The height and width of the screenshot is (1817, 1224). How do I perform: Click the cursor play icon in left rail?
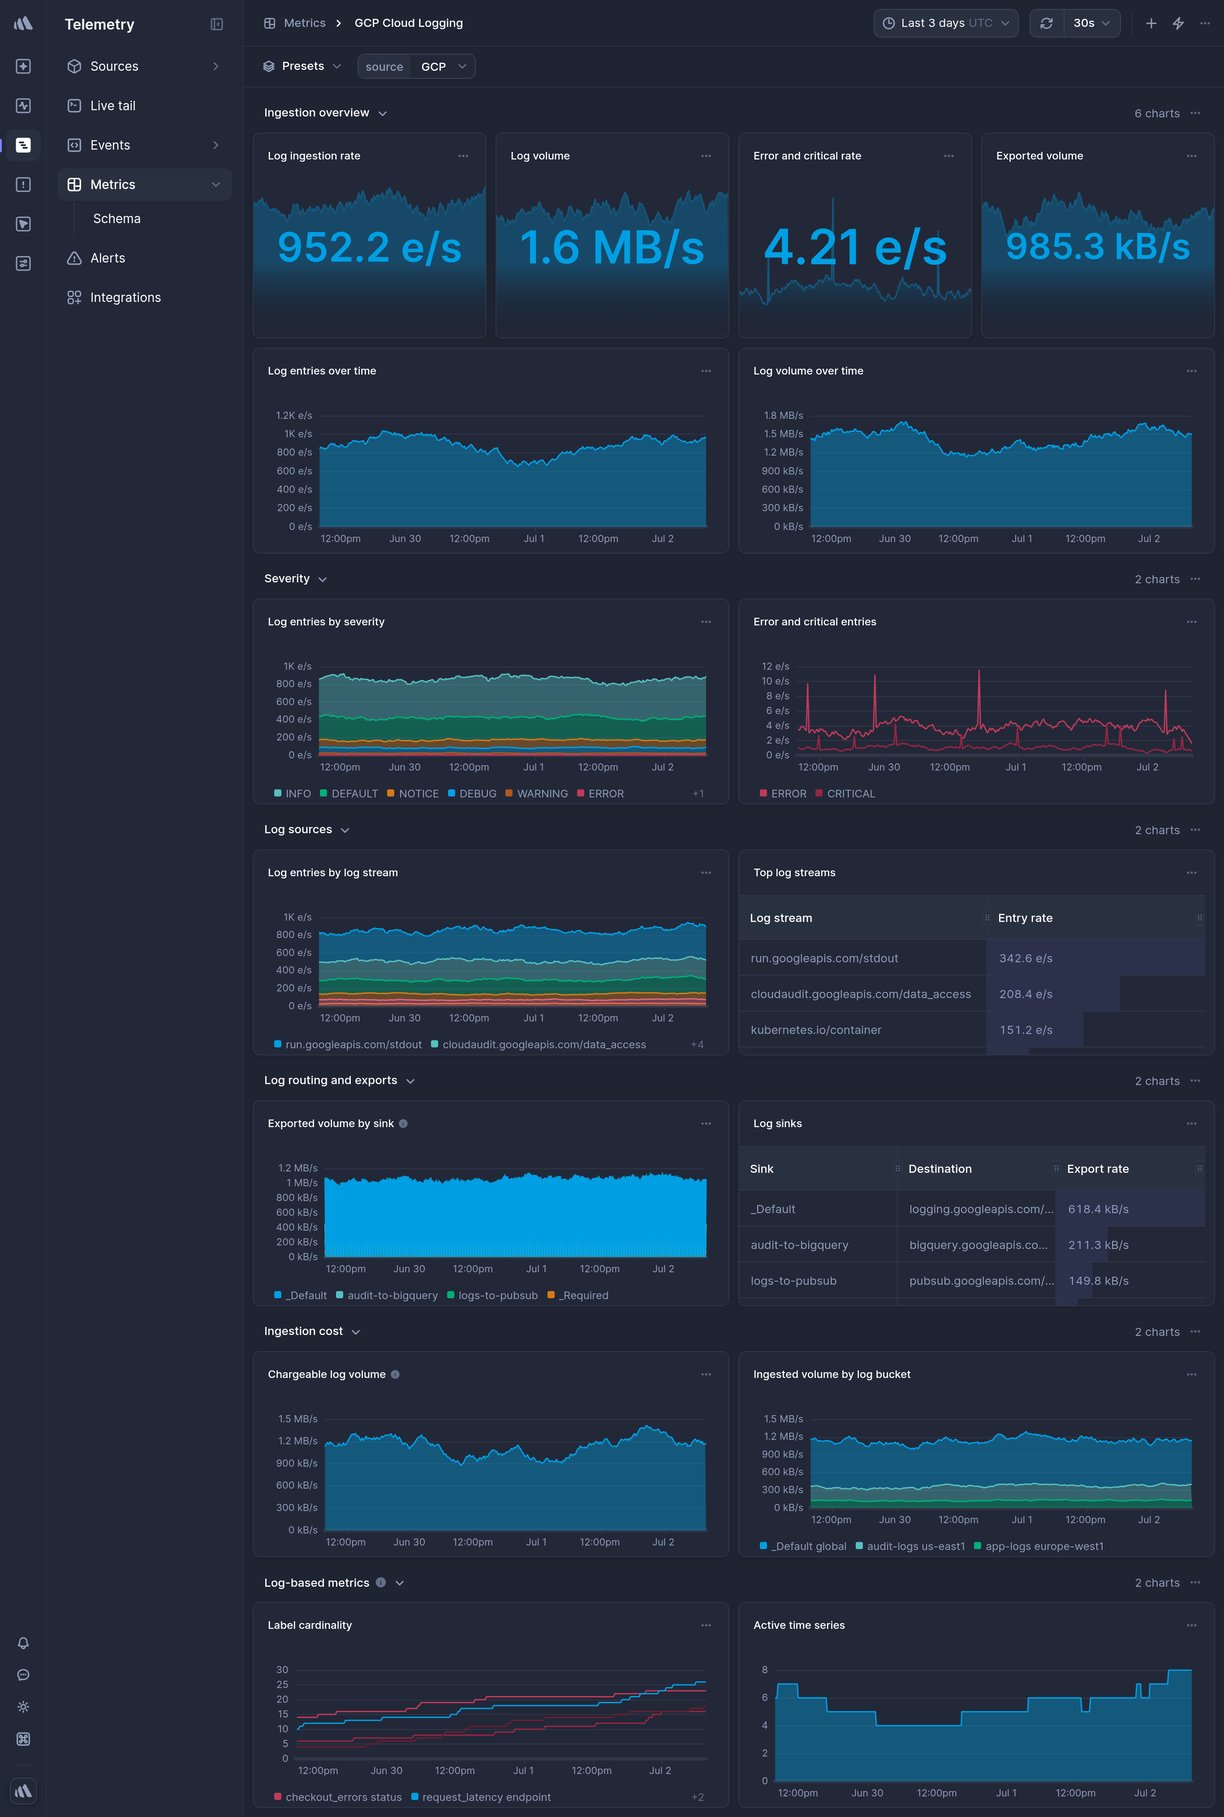coord(23,224)
